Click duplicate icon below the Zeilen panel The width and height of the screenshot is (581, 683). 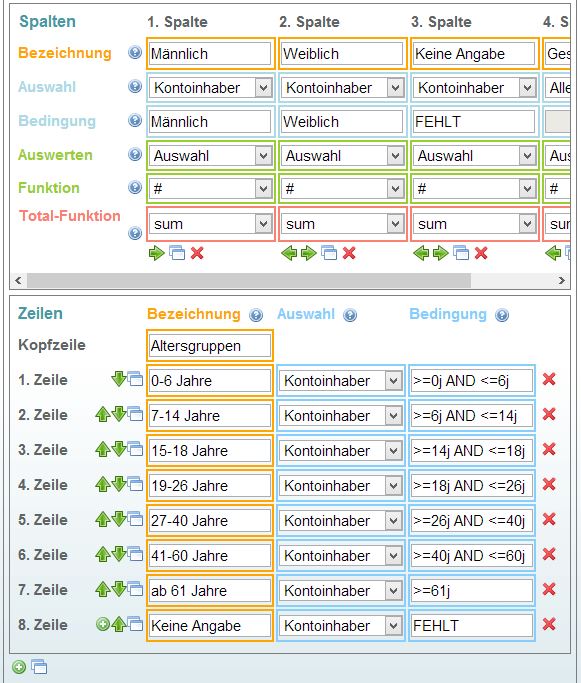(x=39, y=667)
